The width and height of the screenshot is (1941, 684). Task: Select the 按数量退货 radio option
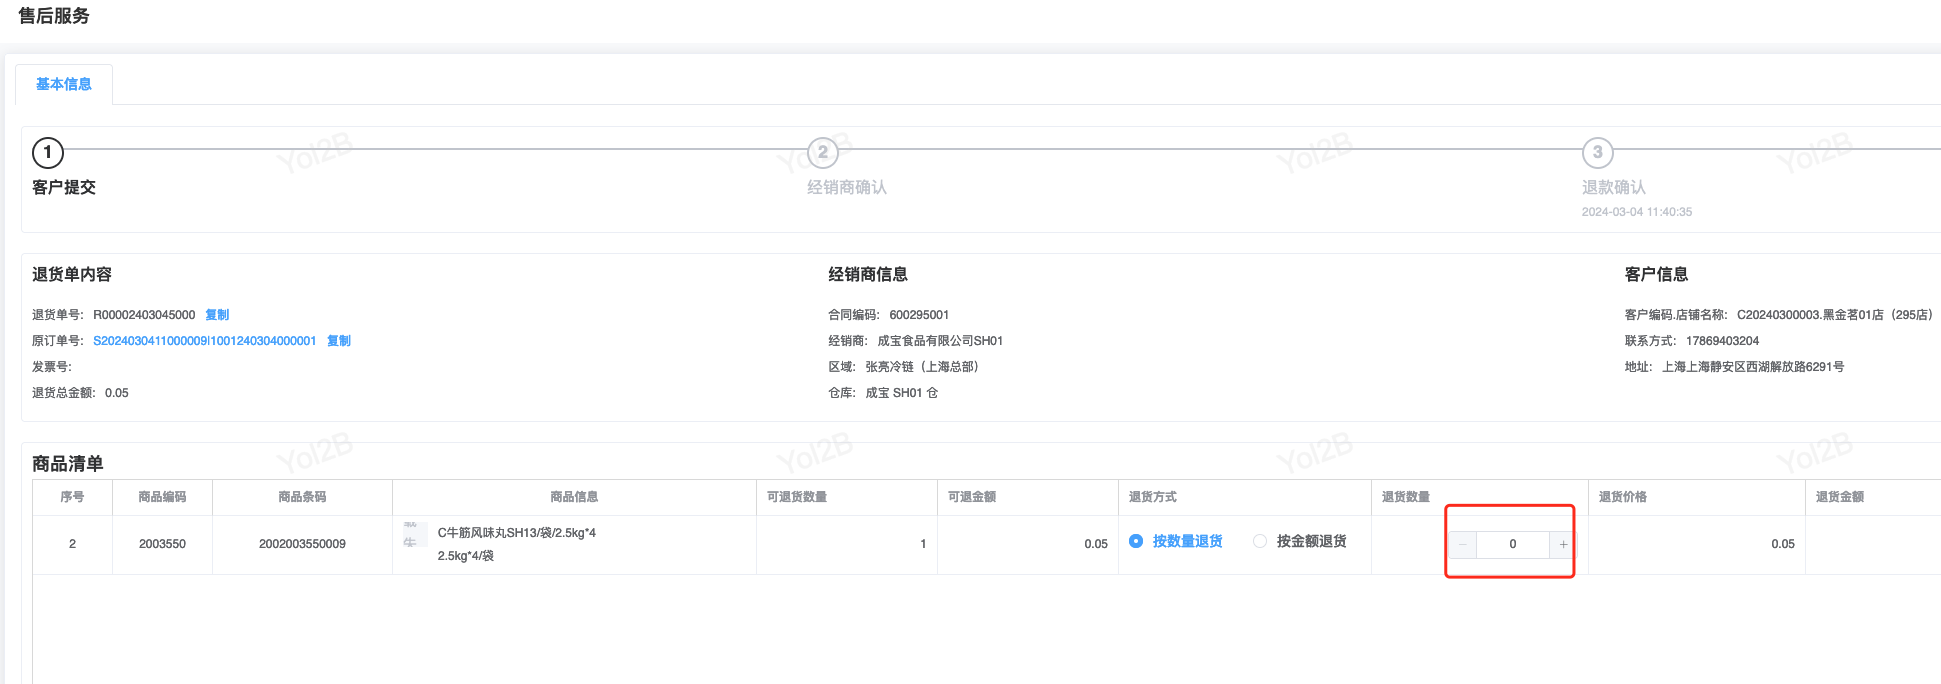[x=1136, y=541]
